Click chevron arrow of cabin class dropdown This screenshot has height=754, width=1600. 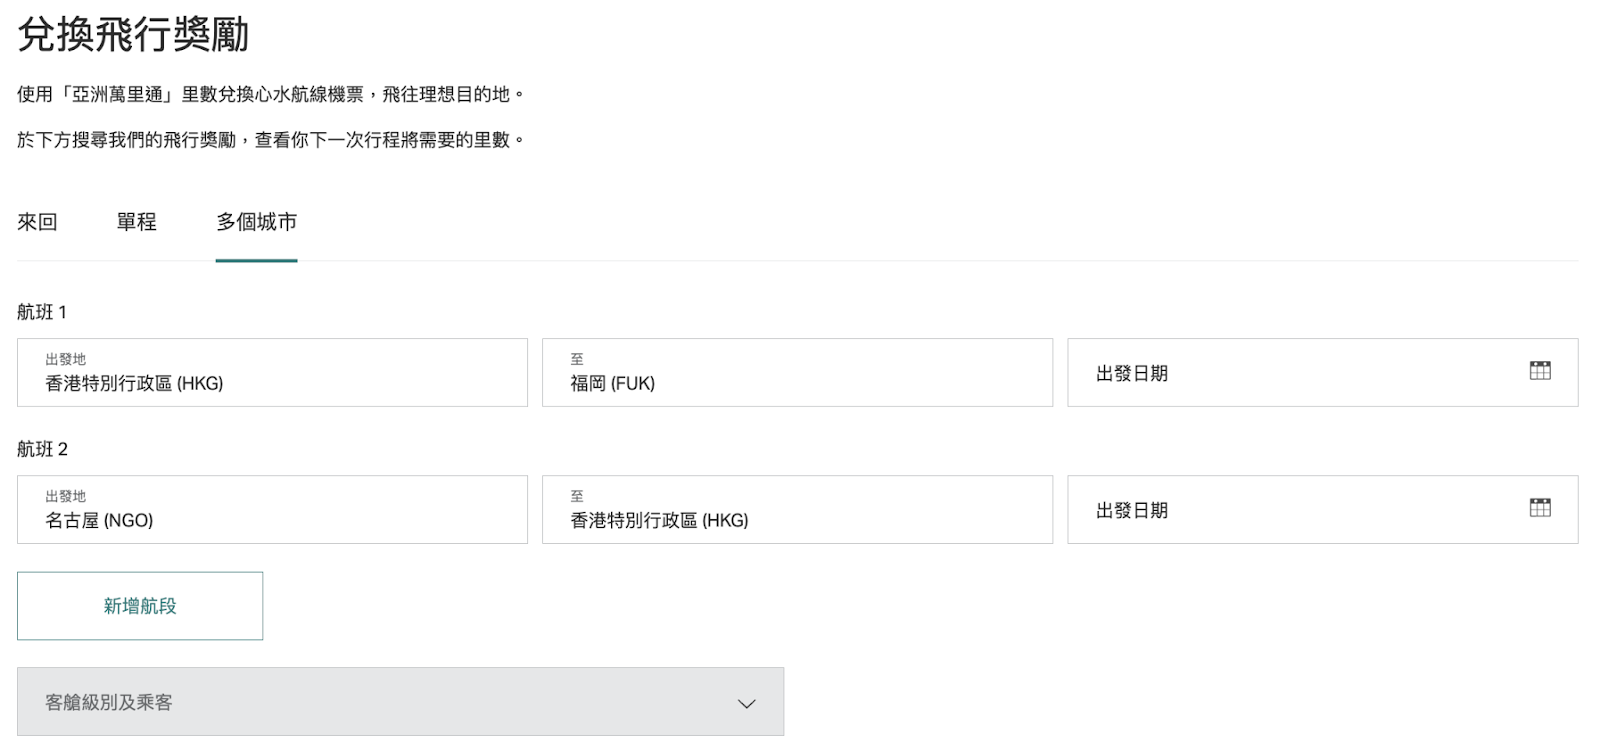[x=746, y=703]
